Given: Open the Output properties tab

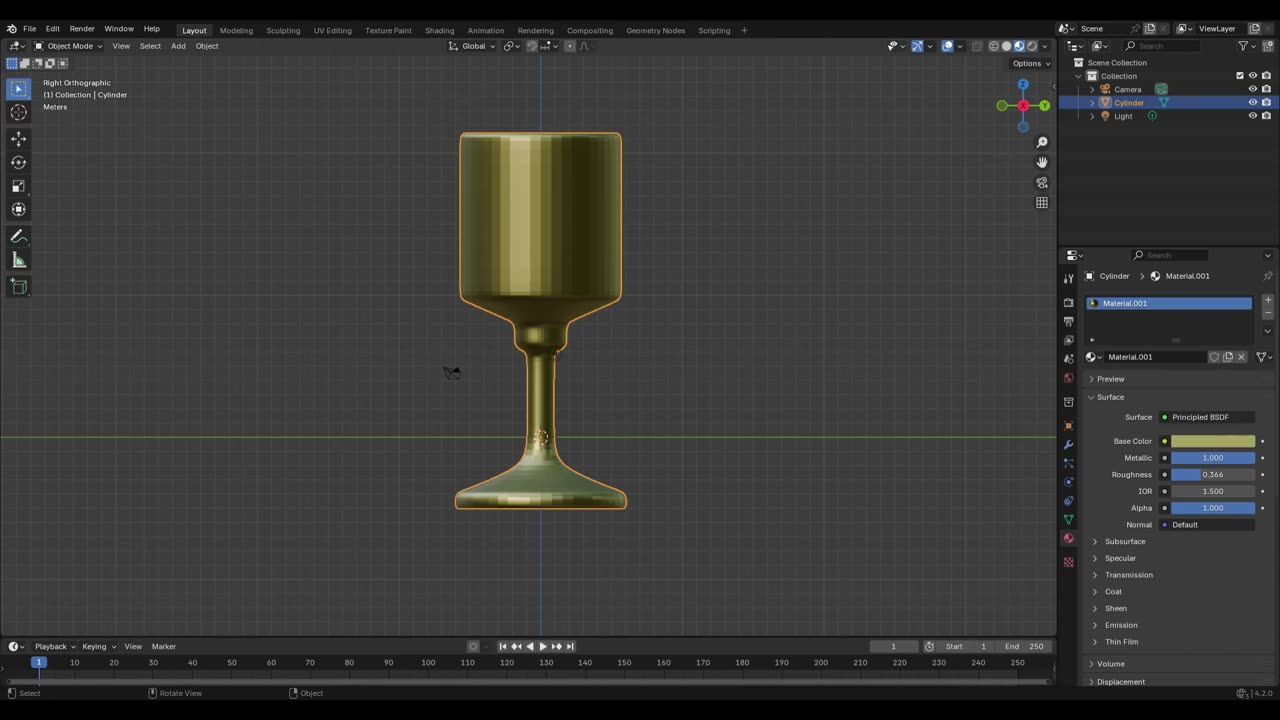Looking at the screenshot, I should 1068,321.
